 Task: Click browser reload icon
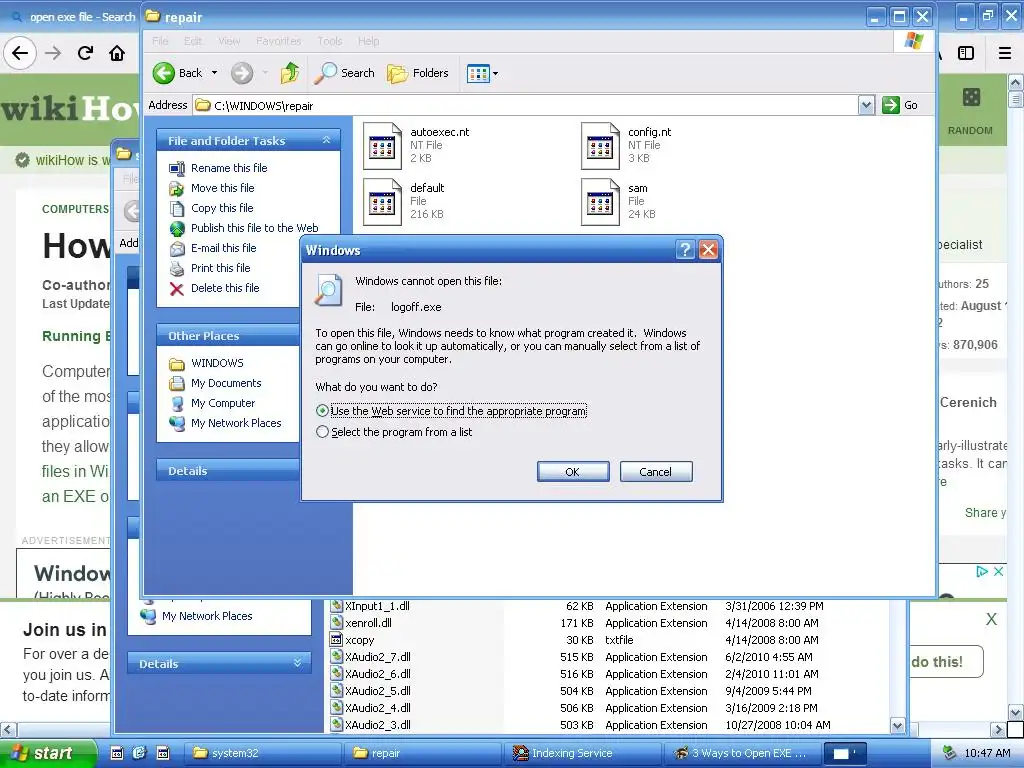click(x=85, y=53)
